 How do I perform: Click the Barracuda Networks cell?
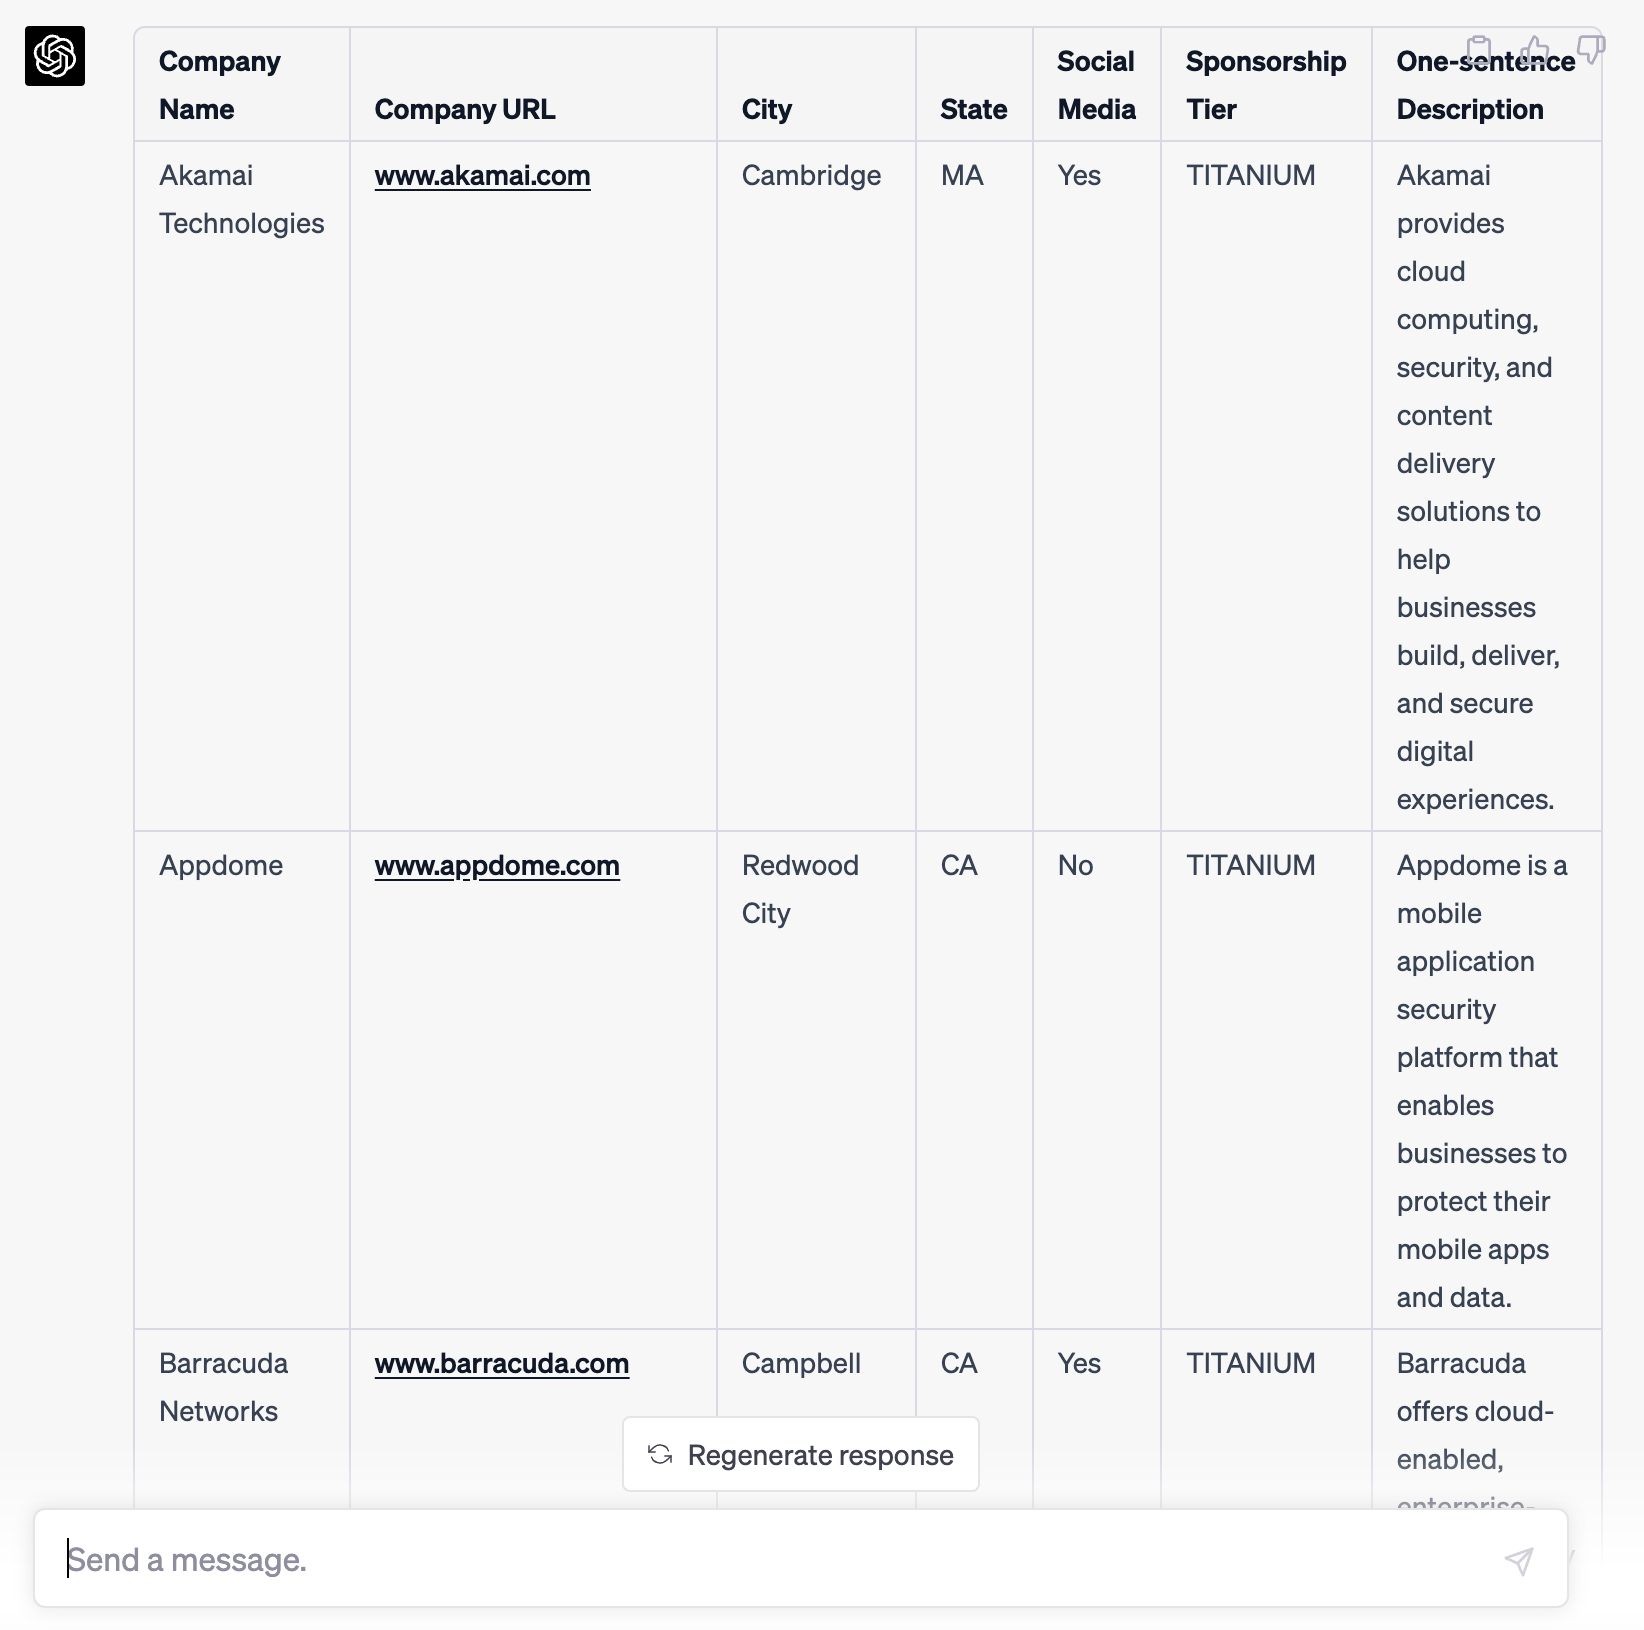(222, 1387)
